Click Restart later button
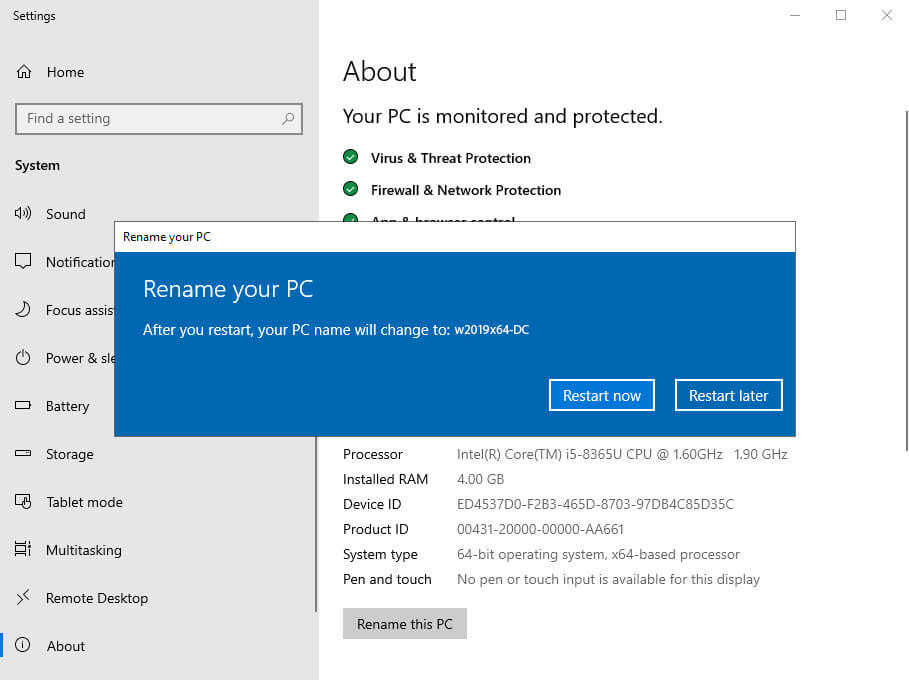 coord(729,395)
